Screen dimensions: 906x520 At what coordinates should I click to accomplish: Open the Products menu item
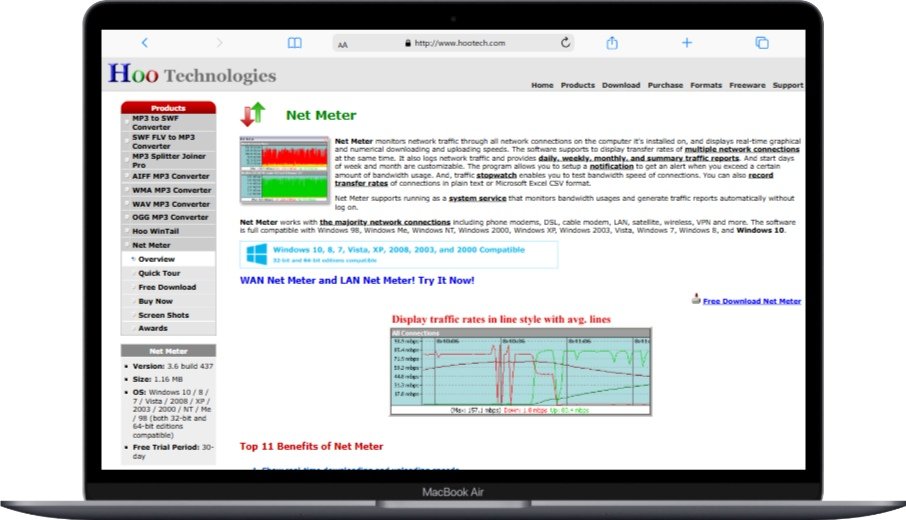pyautogui.click(x=577, y=85)
